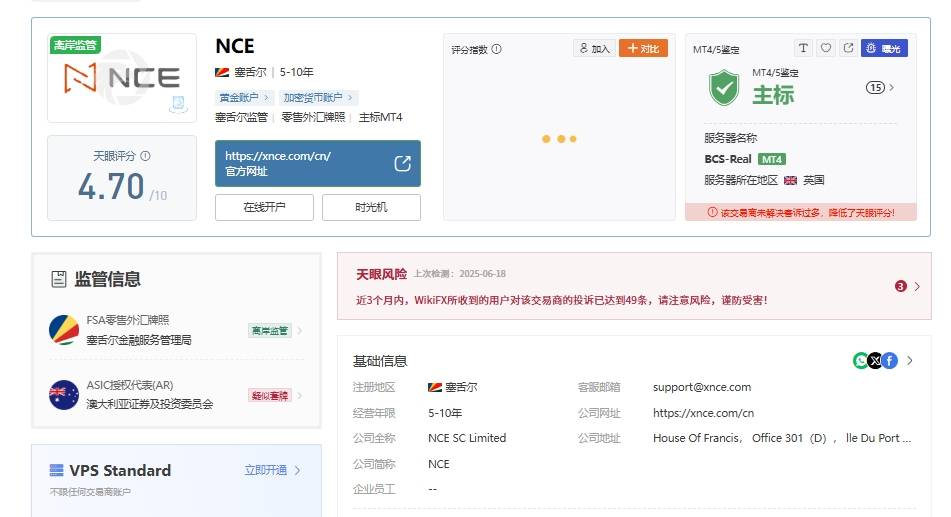Expand arrow beside the FSA row's 离岸监管 badge
The image size is (951, 517).
(300, 331)
